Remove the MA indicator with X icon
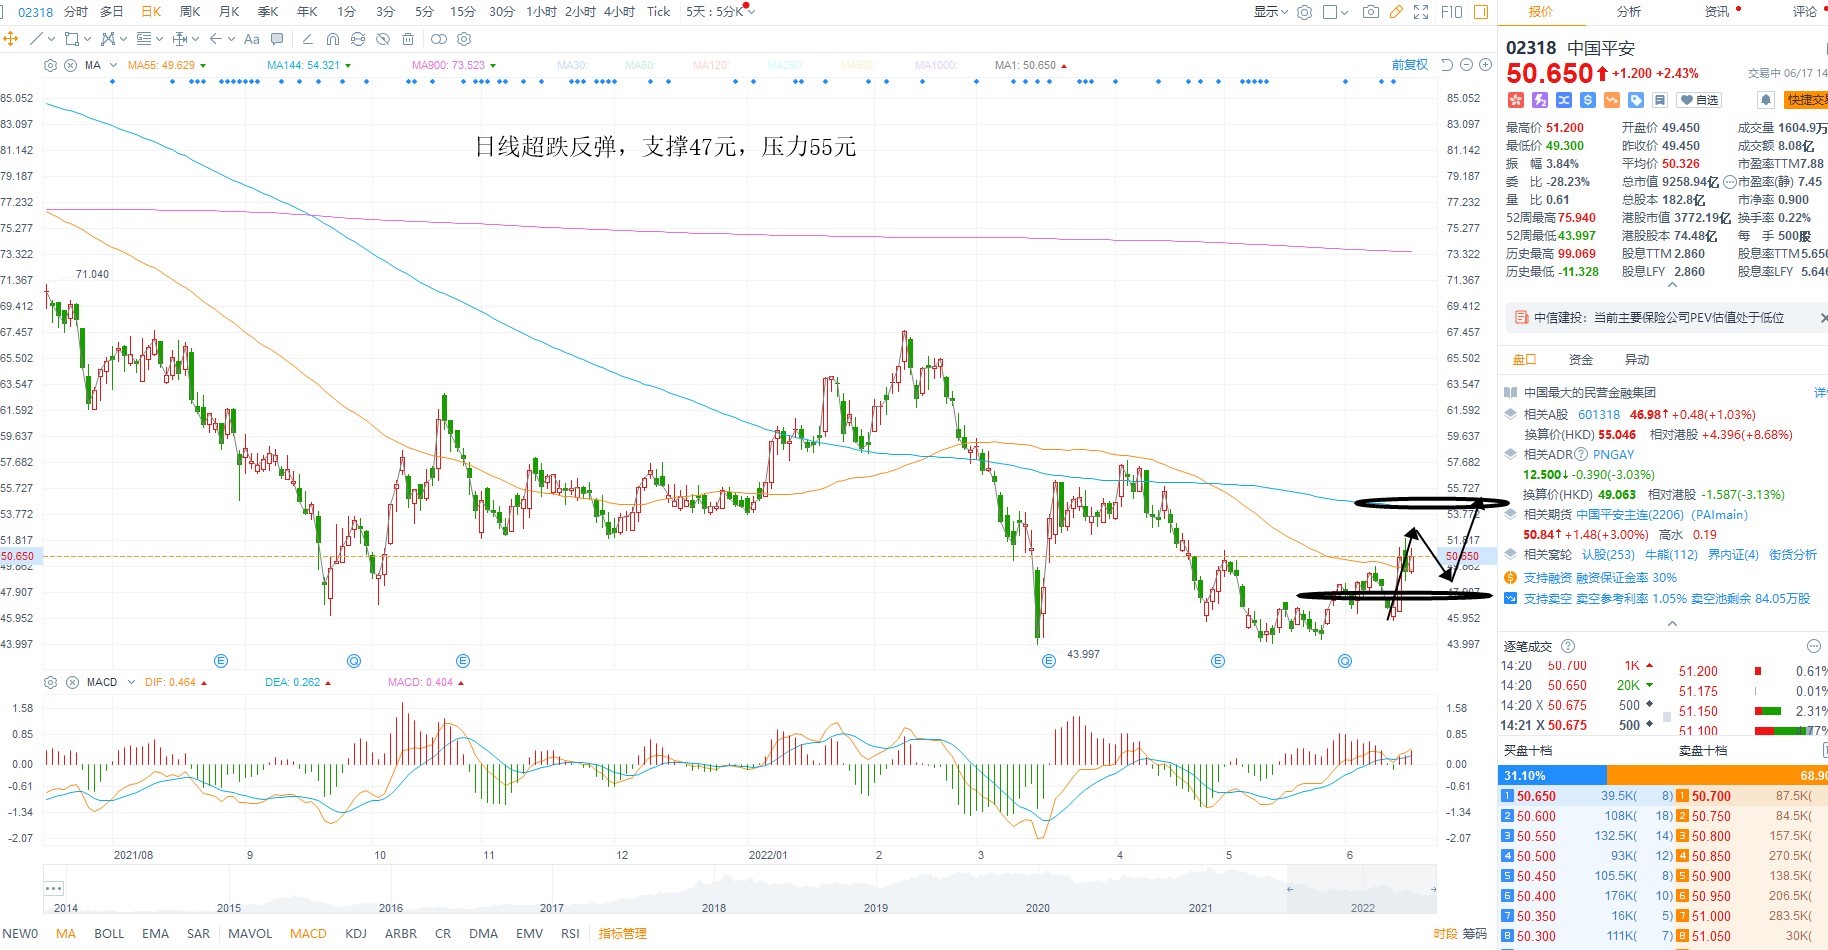 [x=71, y=65]
